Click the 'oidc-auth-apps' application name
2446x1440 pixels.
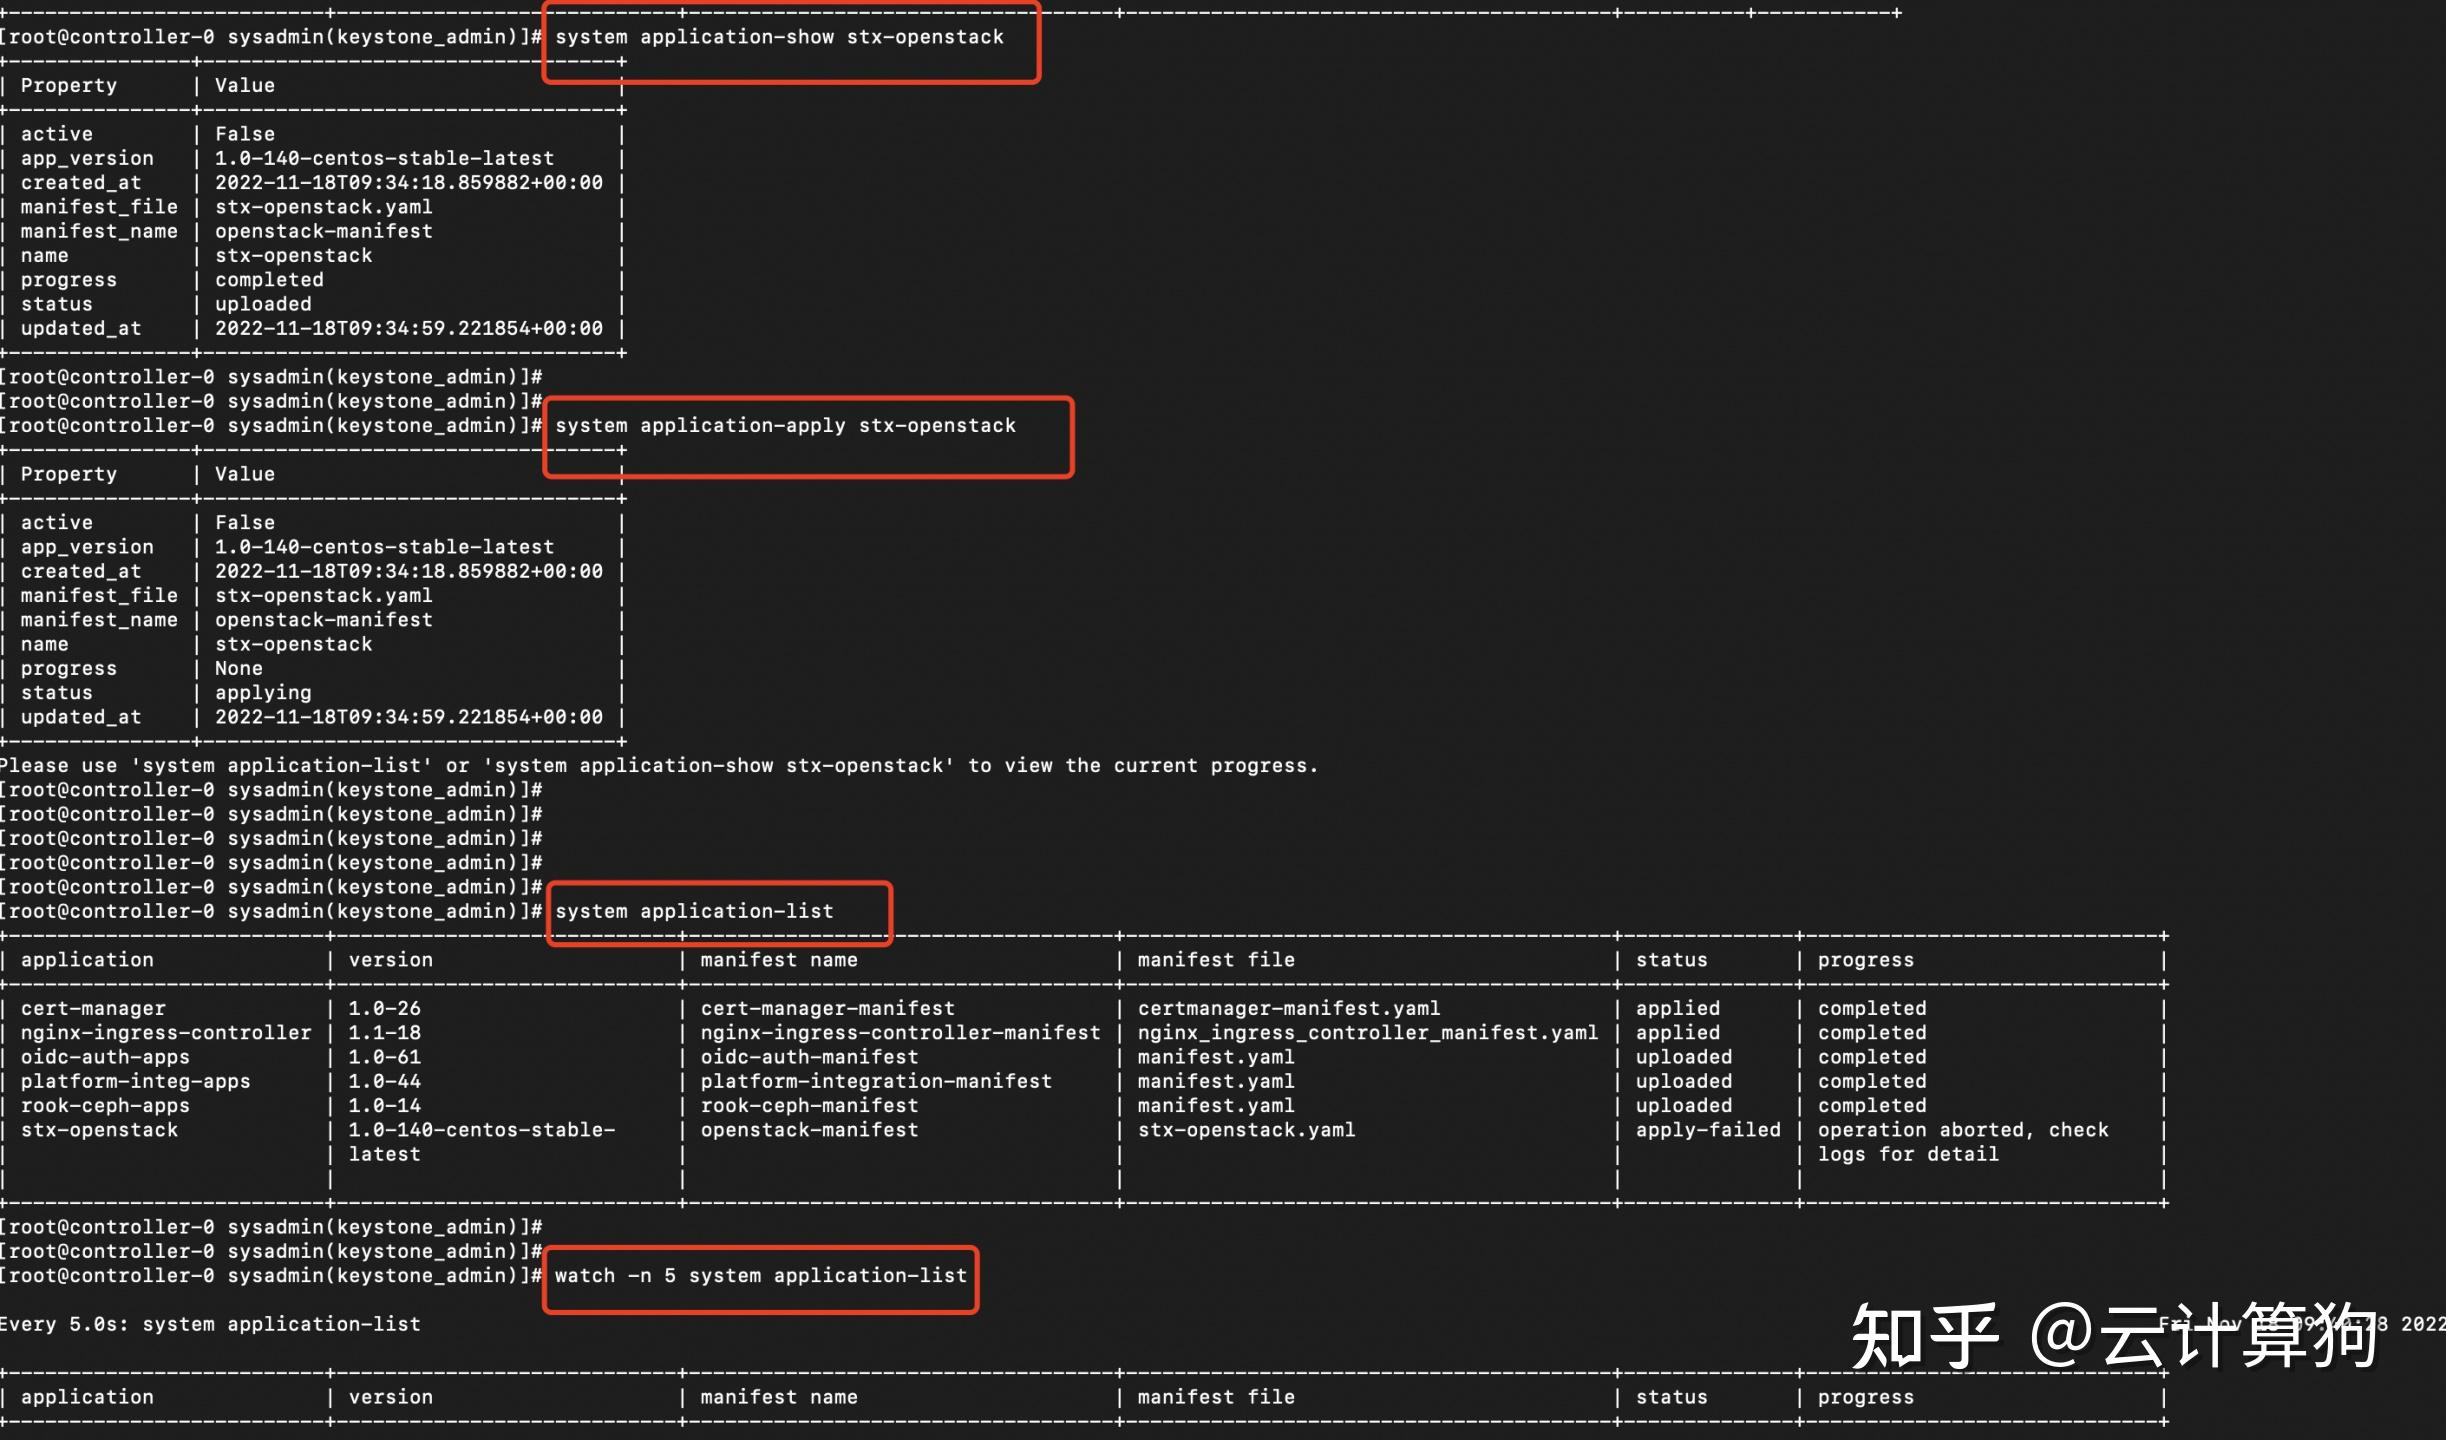[105, 1057]
